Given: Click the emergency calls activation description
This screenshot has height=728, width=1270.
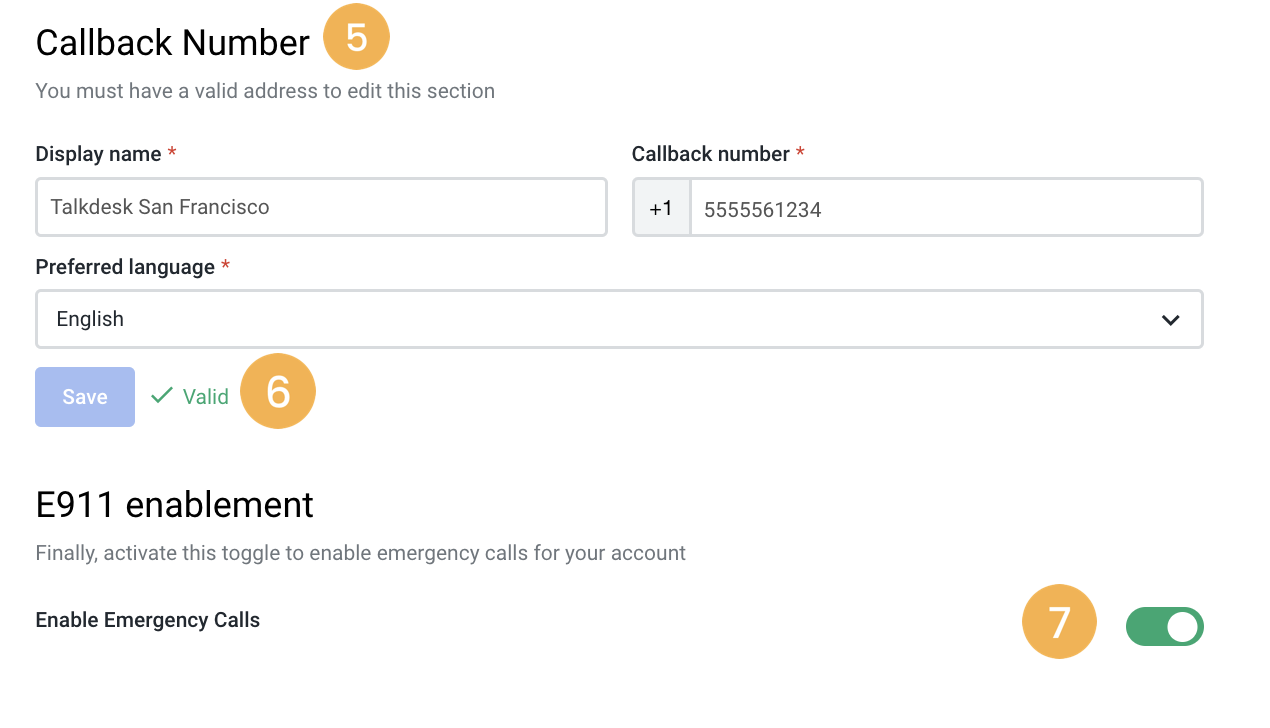Looking at the screenshot, I should coord(361,553).
